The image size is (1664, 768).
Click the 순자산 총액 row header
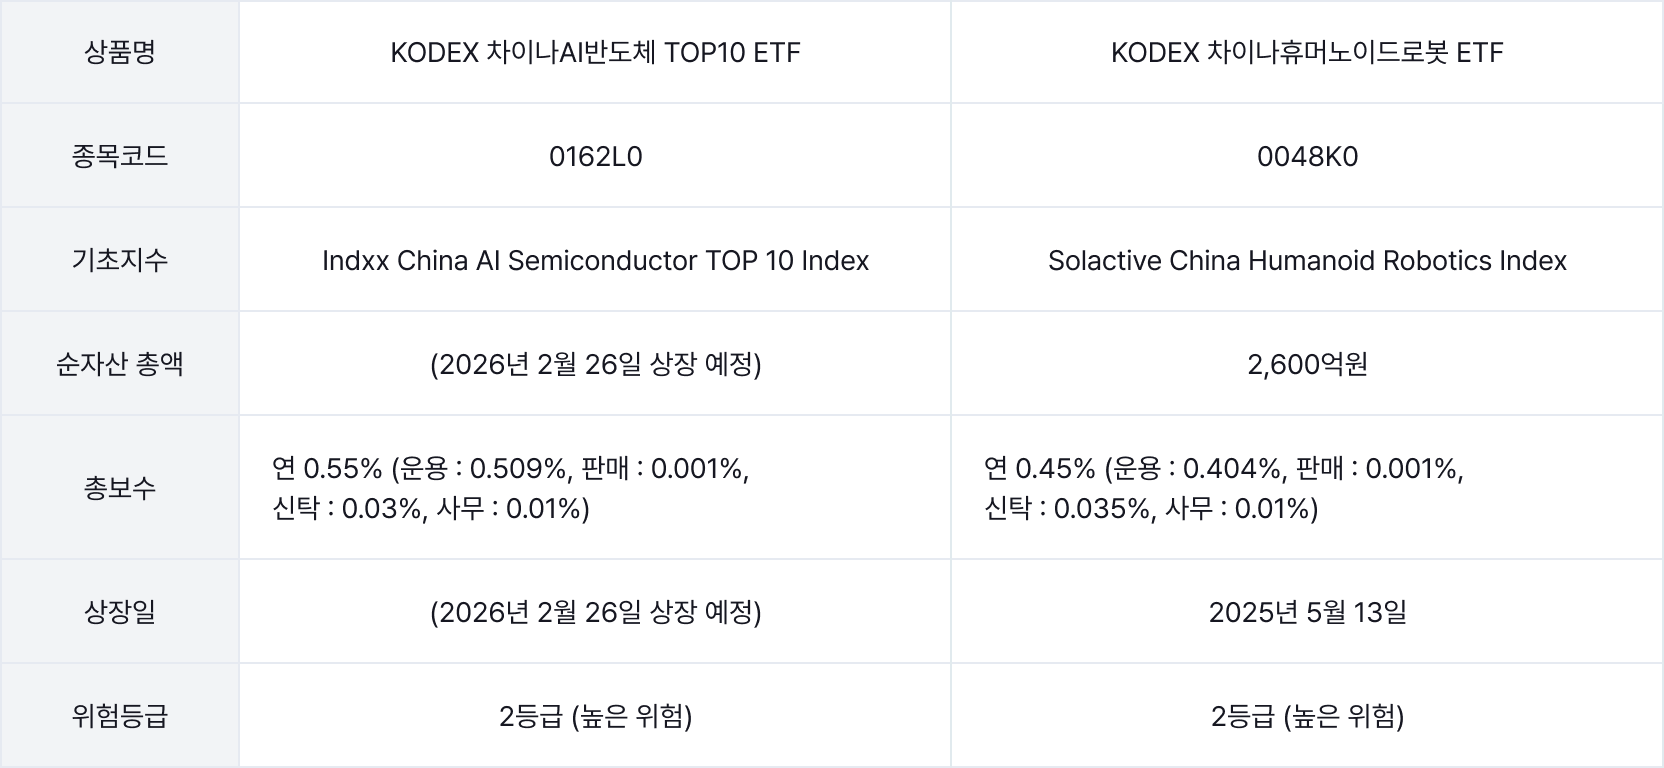[x=119, y=364]
